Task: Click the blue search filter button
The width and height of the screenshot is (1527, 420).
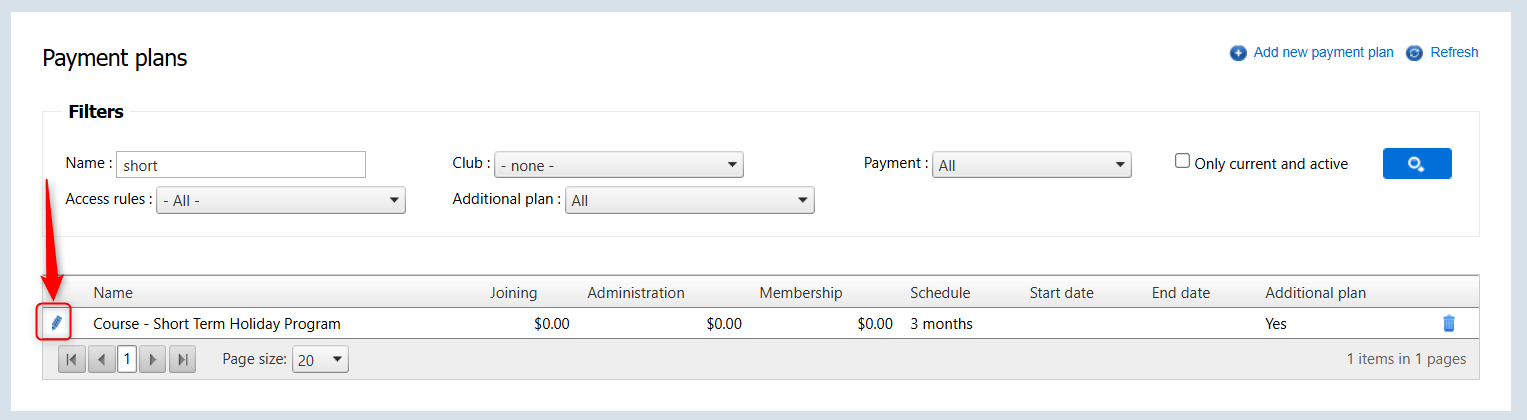Action: (x=1416, y=164)
